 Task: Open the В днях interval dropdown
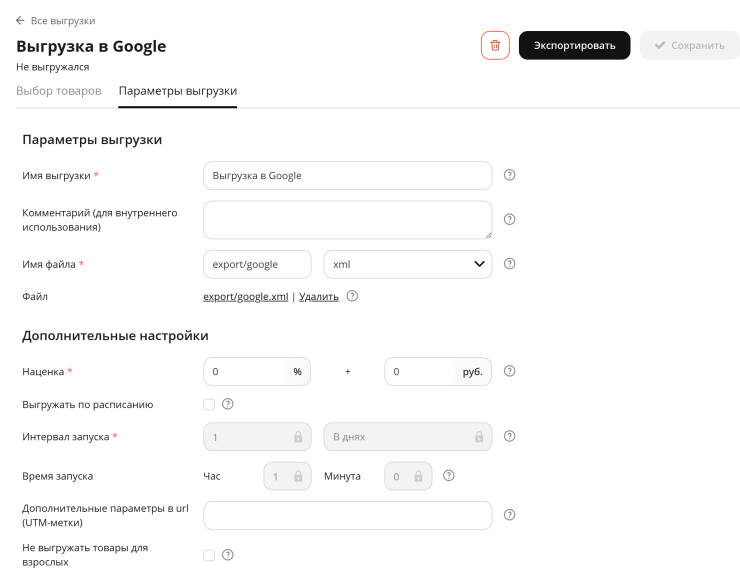[408, 437]
